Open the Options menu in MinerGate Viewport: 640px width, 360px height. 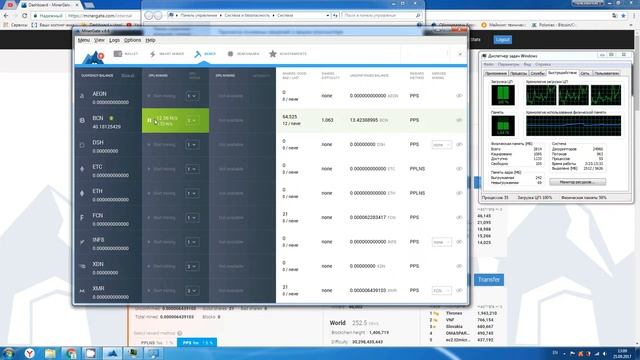pos(132,40)
